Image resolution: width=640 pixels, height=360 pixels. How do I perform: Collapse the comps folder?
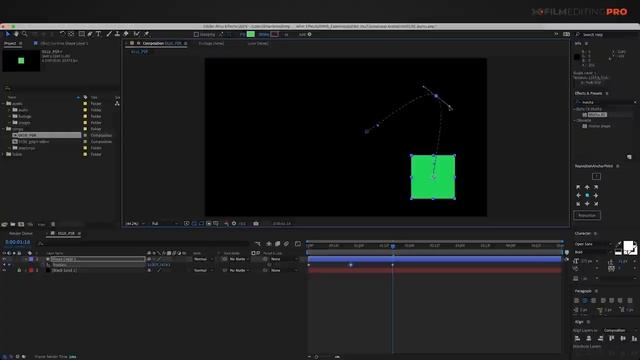[x=4, y=129]
